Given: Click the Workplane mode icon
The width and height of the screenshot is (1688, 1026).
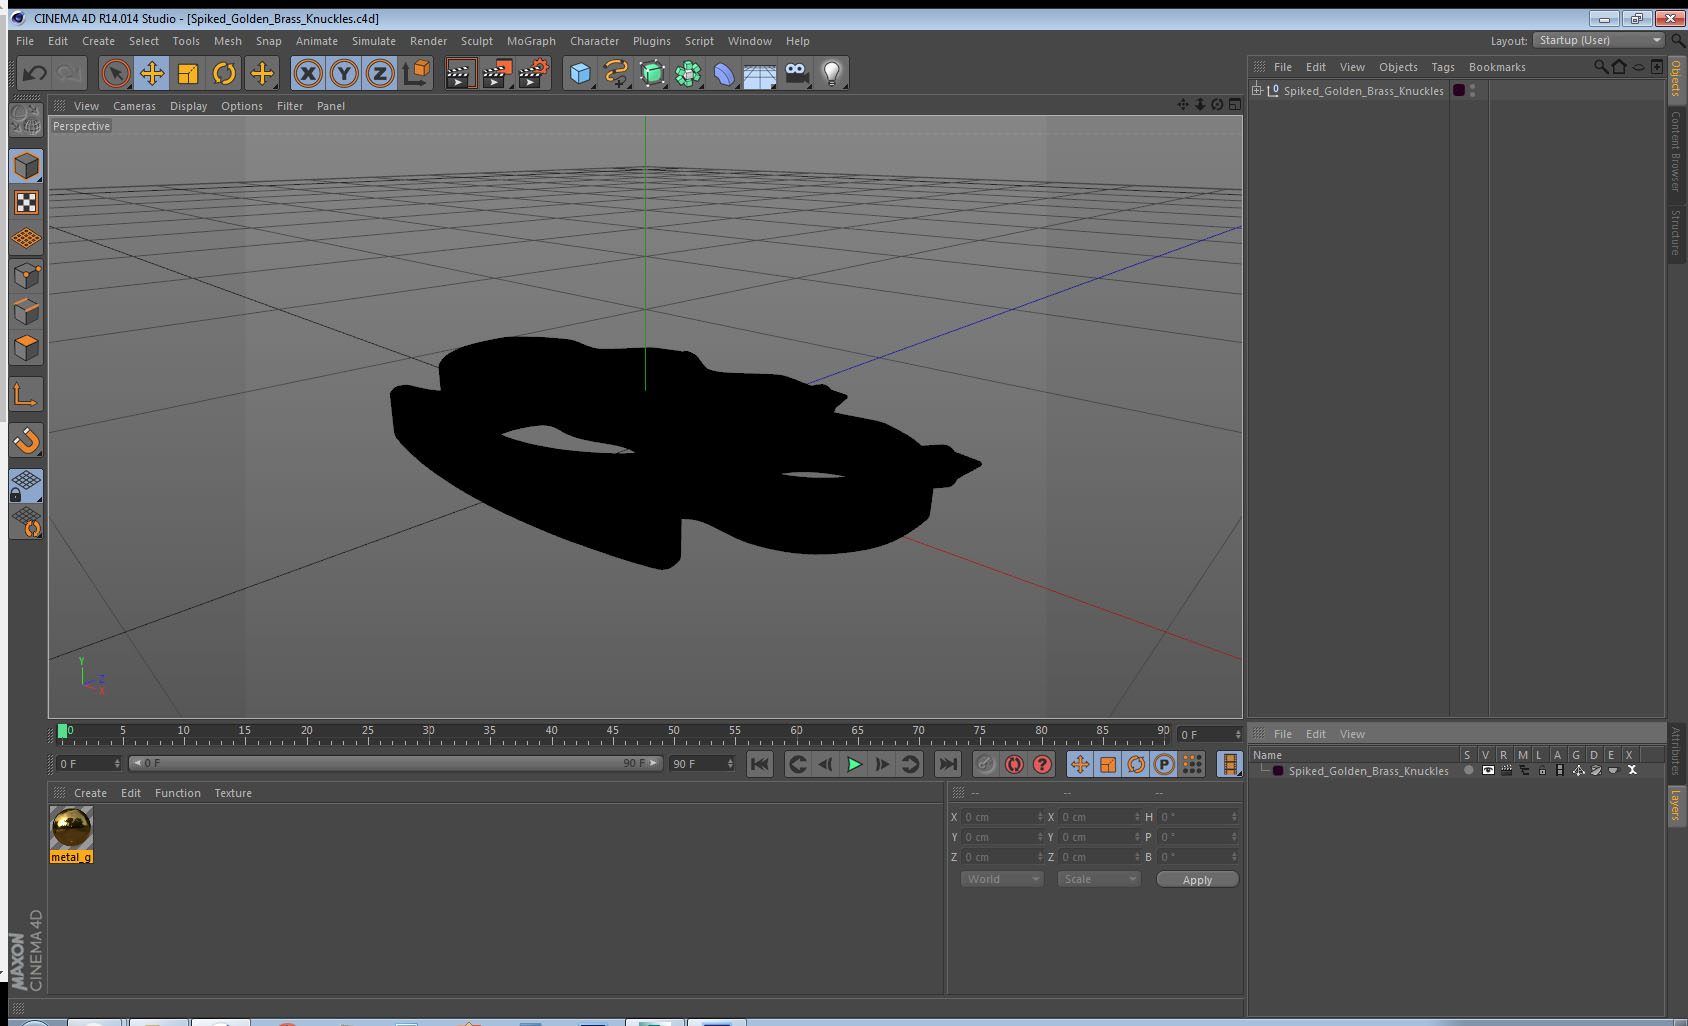Looking at the screenshot, I should pos(26,239).
